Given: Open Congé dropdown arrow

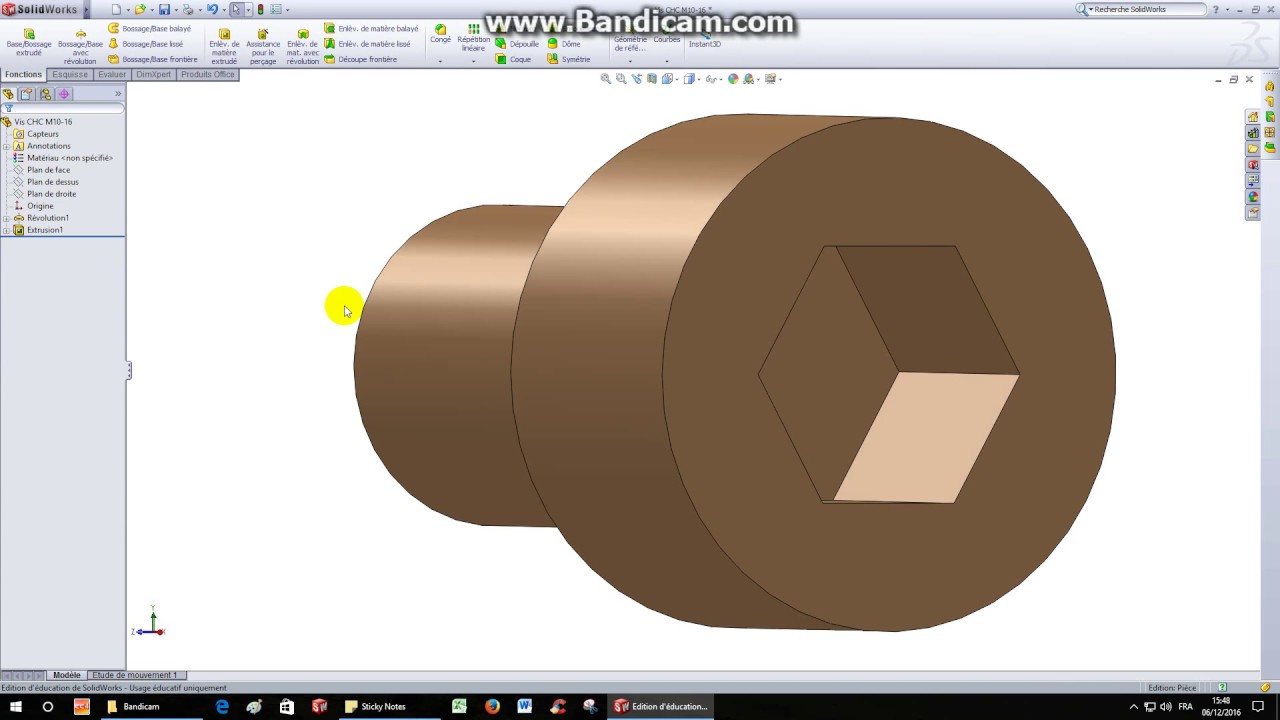Looking at the screenshot, I should point(440,61).
